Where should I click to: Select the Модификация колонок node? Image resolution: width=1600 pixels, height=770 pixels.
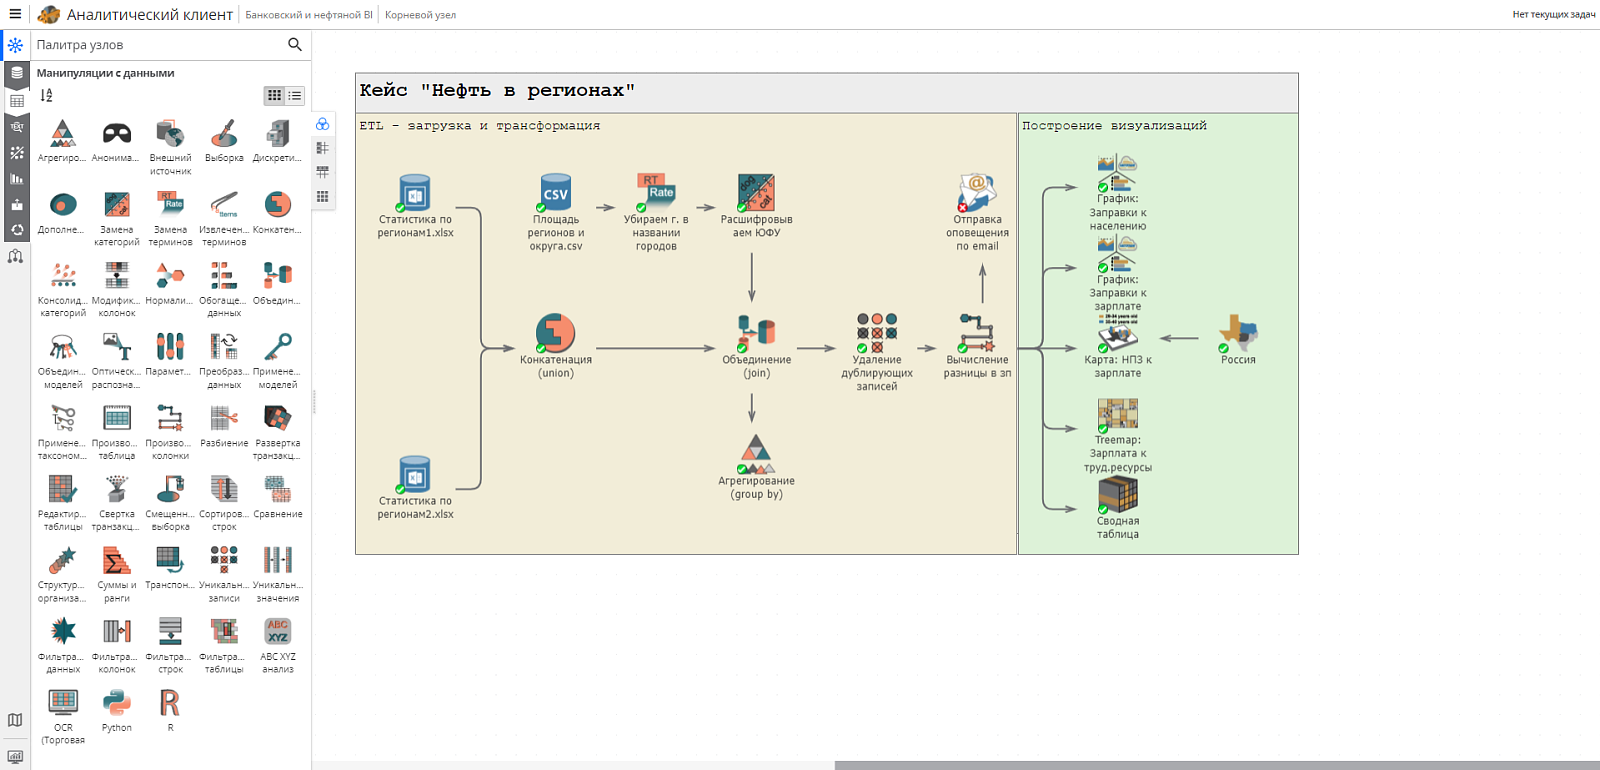[x=117, y=276]
